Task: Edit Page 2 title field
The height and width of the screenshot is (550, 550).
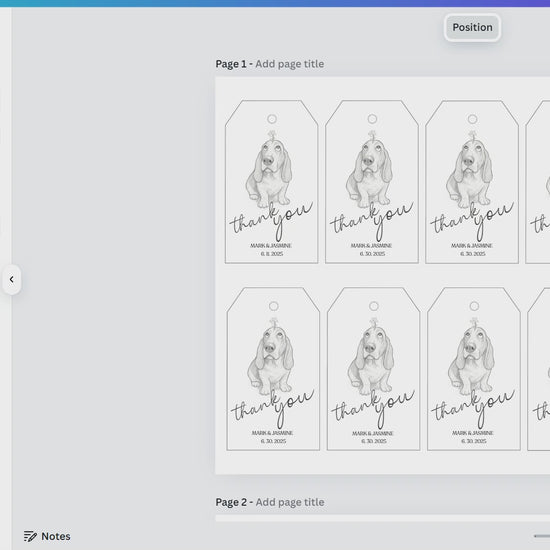Action: [290, 502]
